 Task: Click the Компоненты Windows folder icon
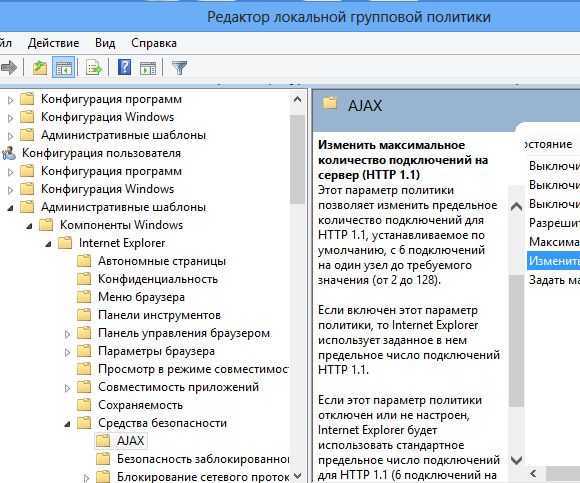pyautogui.click(x=46, y=225)
